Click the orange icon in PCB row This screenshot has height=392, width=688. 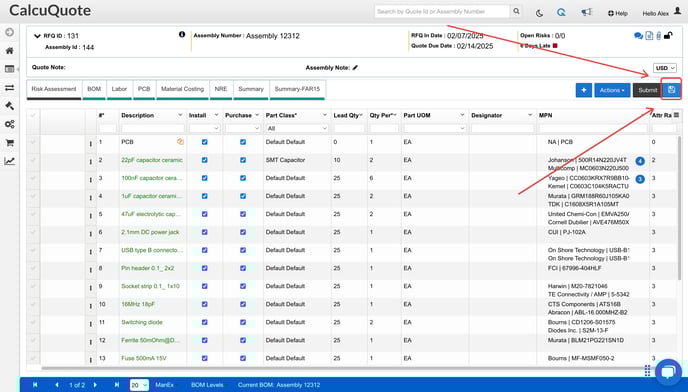tap(180, 142)
